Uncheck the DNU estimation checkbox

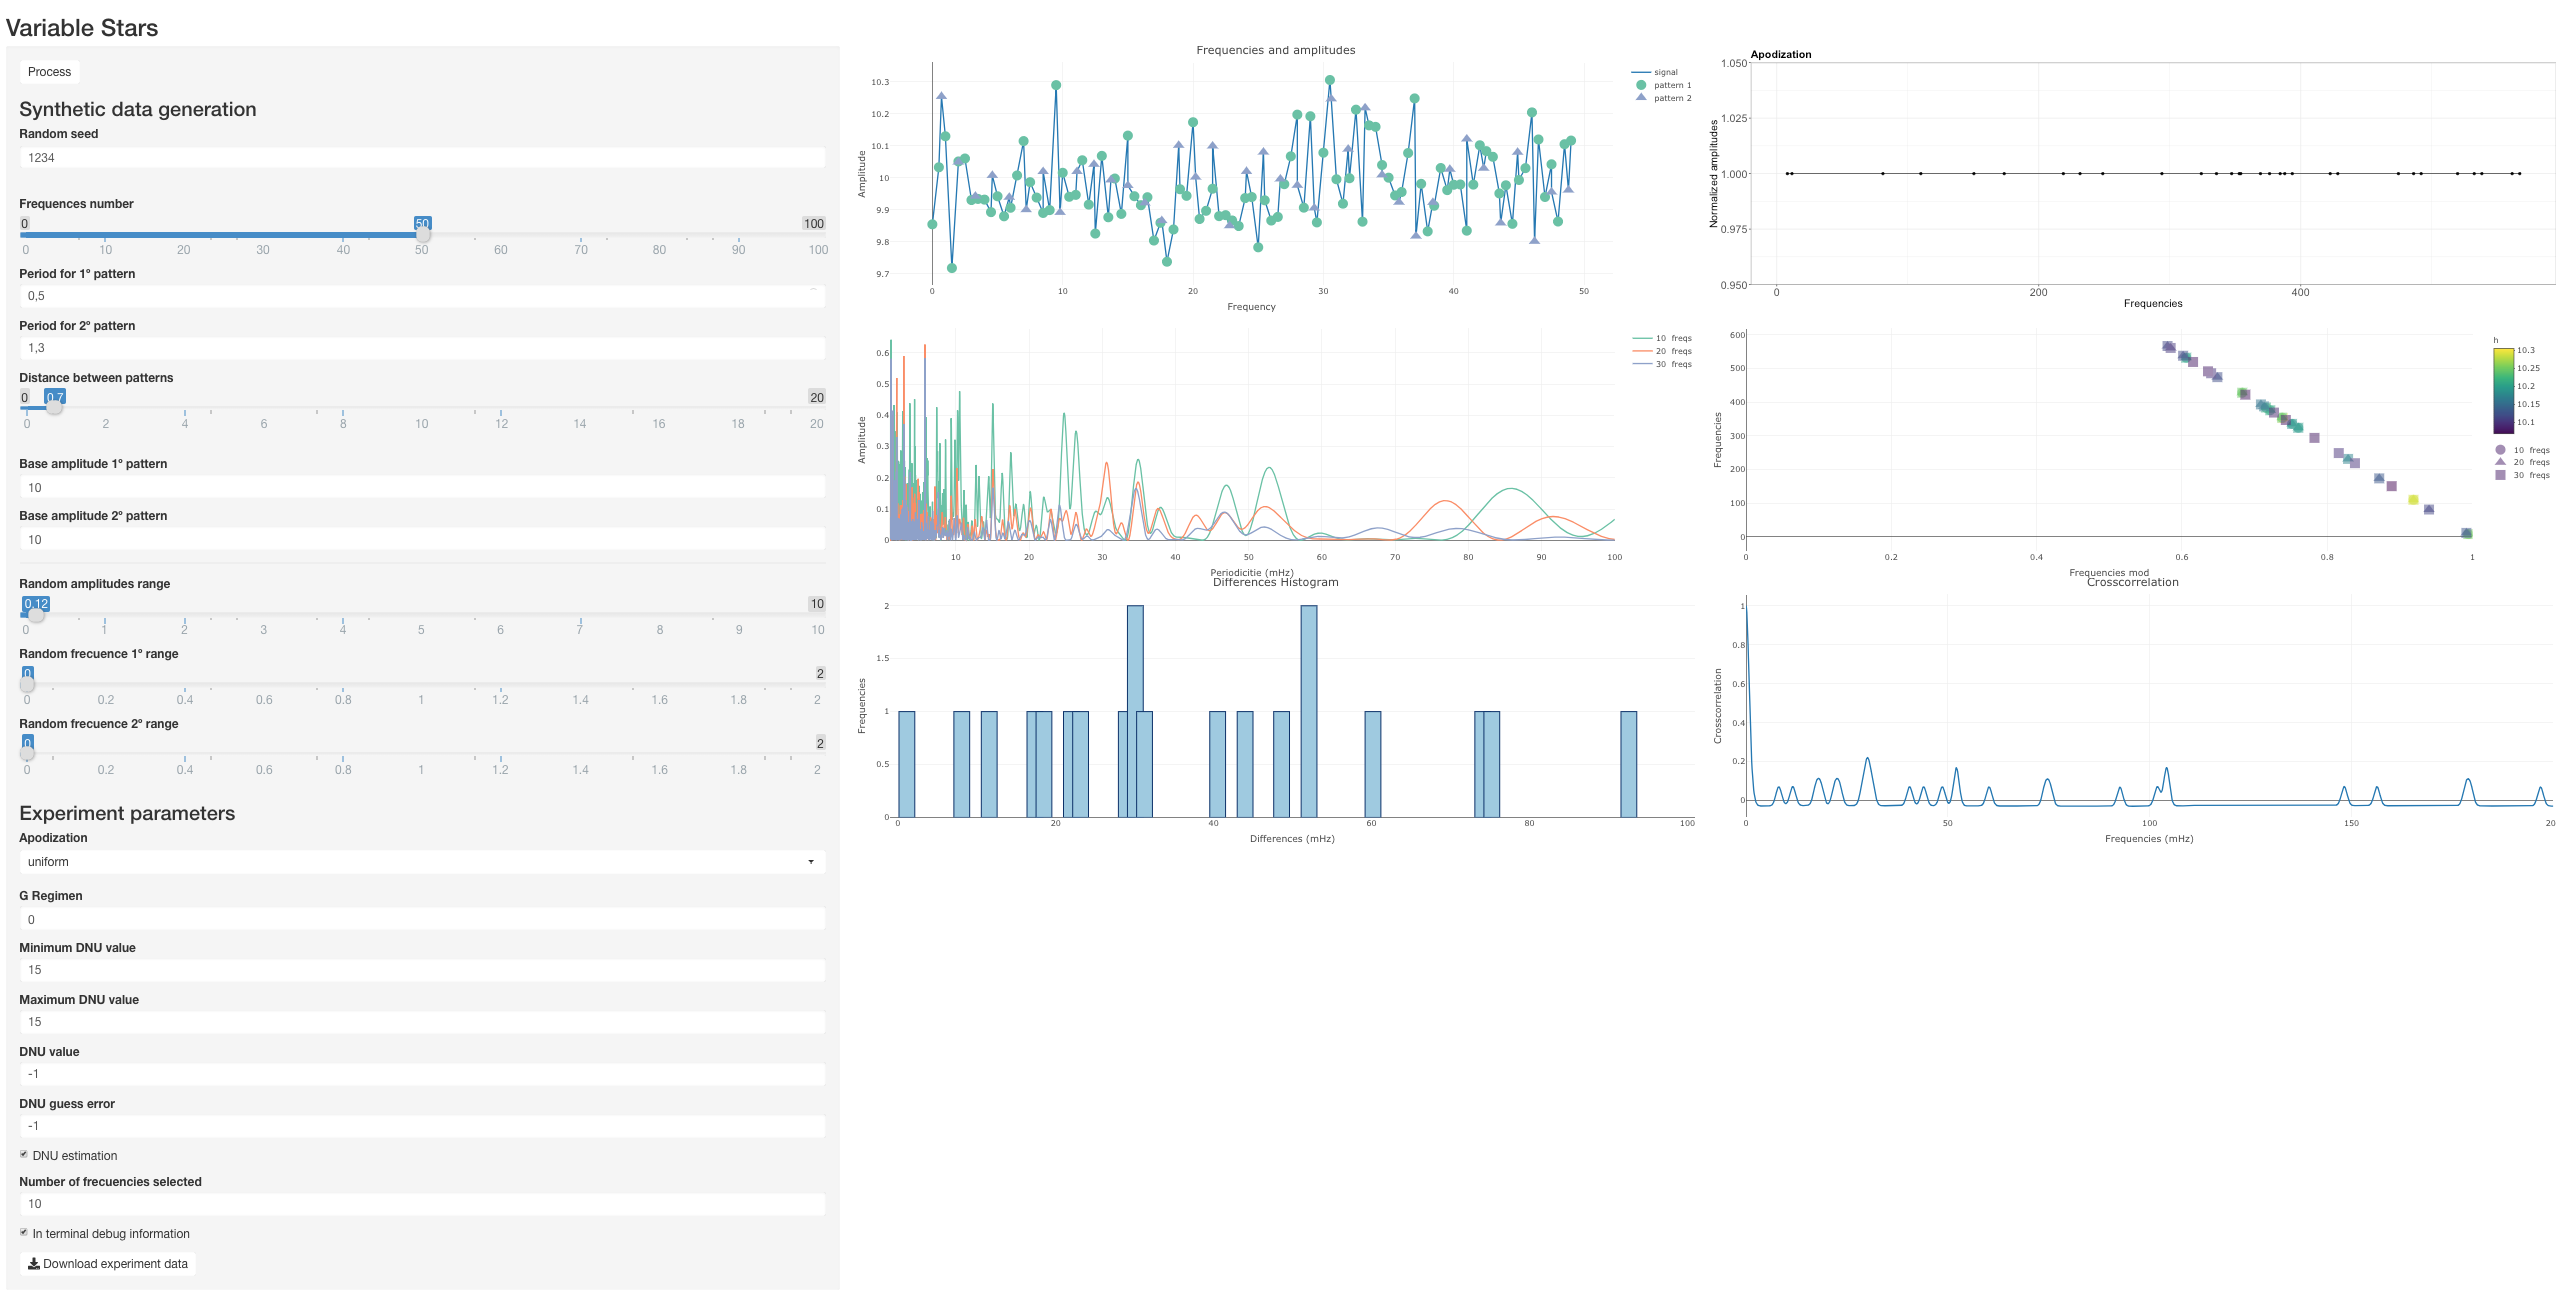pyautogui.click(x=24, y=1154)
